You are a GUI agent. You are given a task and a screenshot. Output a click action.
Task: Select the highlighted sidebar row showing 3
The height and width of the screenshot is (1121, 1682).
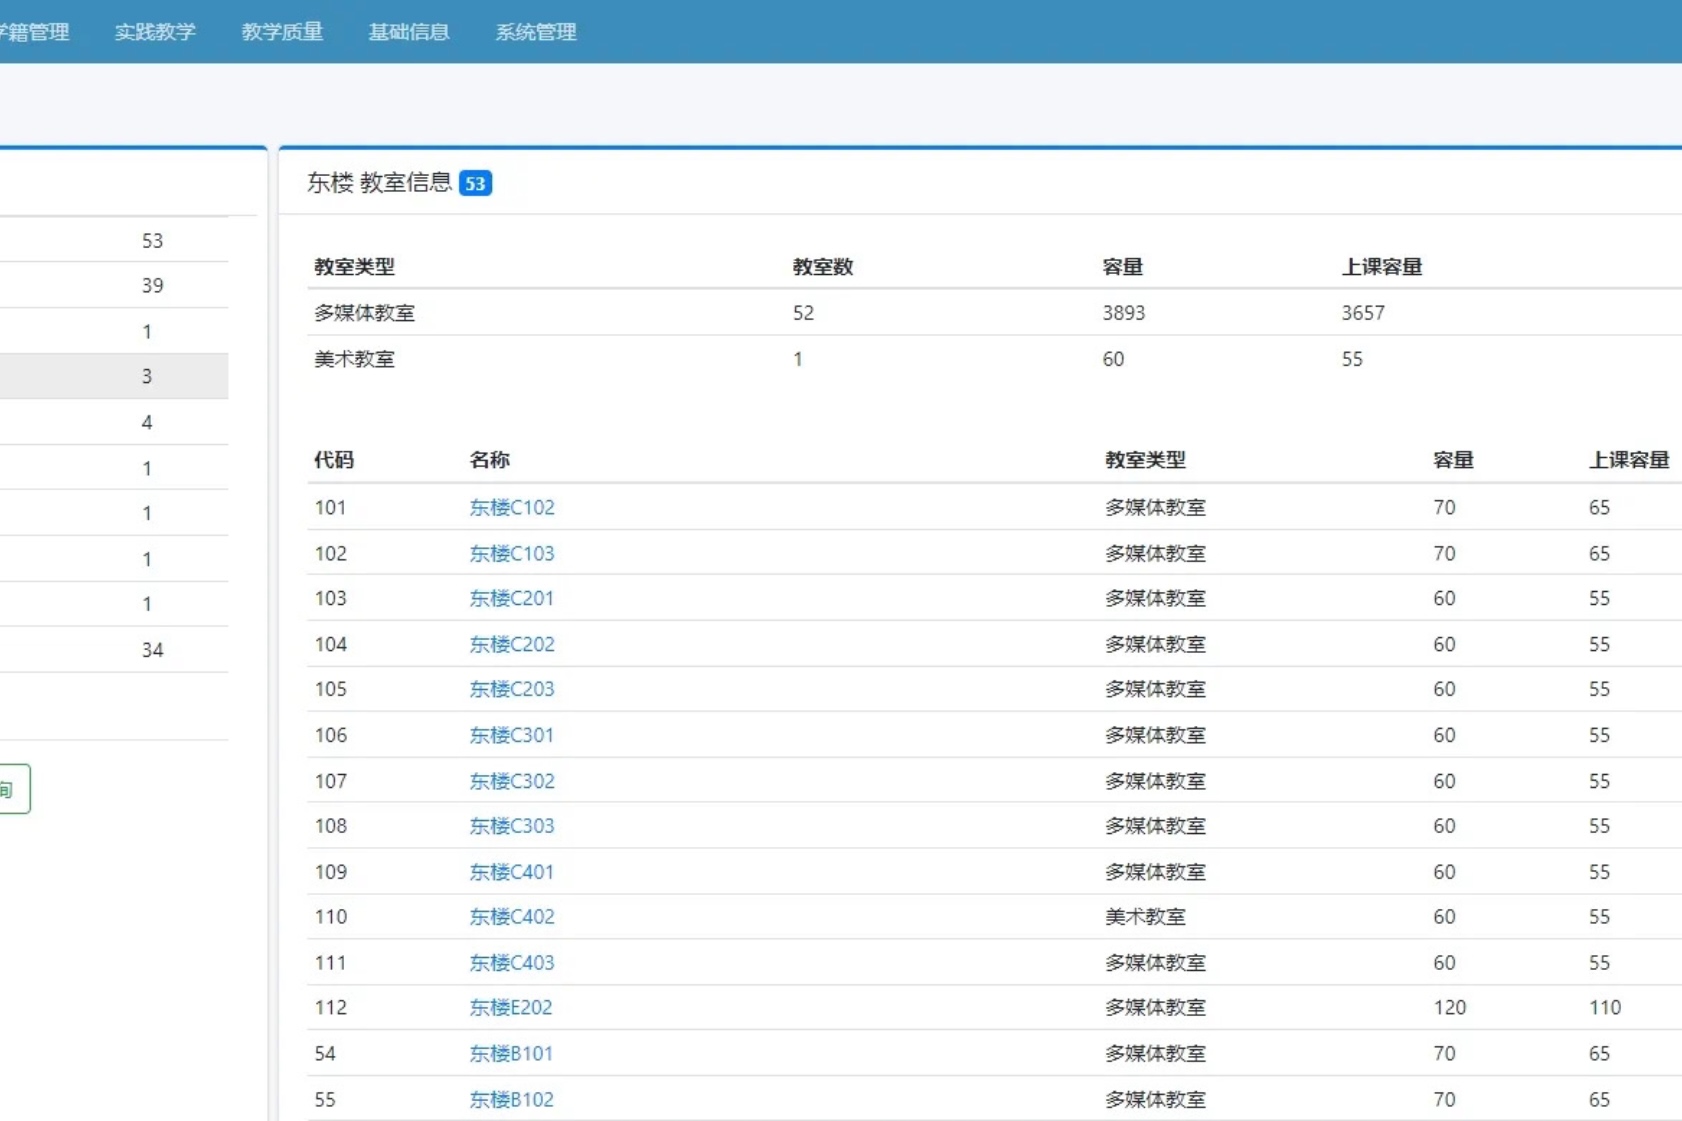(114, 376)
